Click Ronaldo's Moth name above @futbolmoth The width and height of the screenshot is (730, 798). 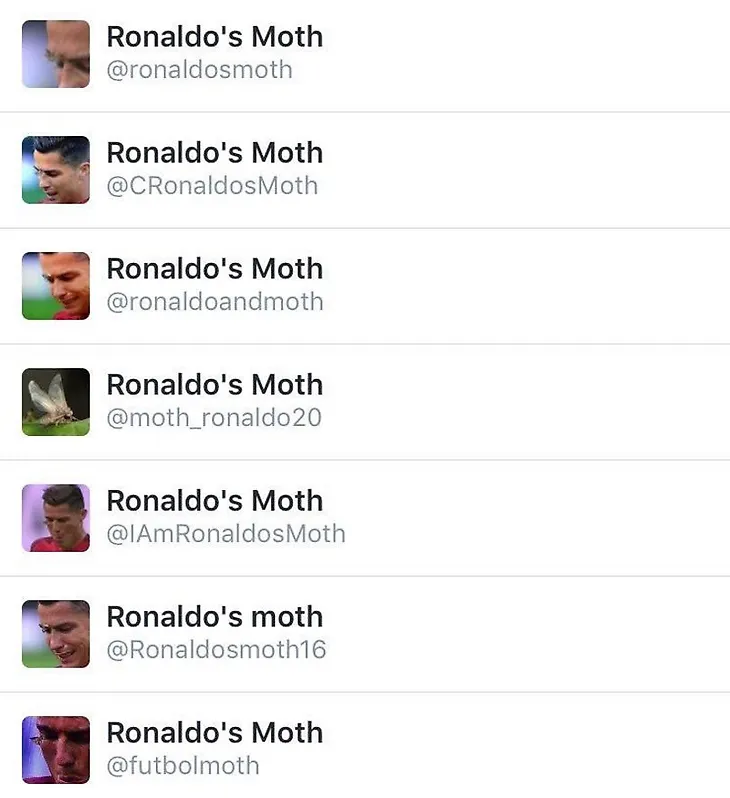pyautogui.click(x=215, y=733)
